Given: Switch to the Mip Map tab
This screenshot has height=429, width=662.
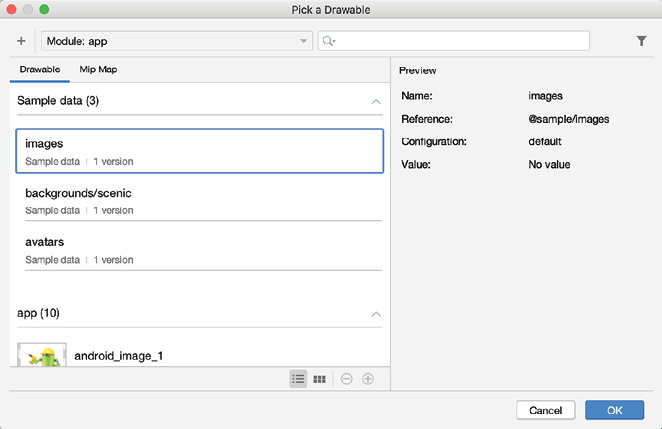Looking at the screenshot, I should coord(99,70).
